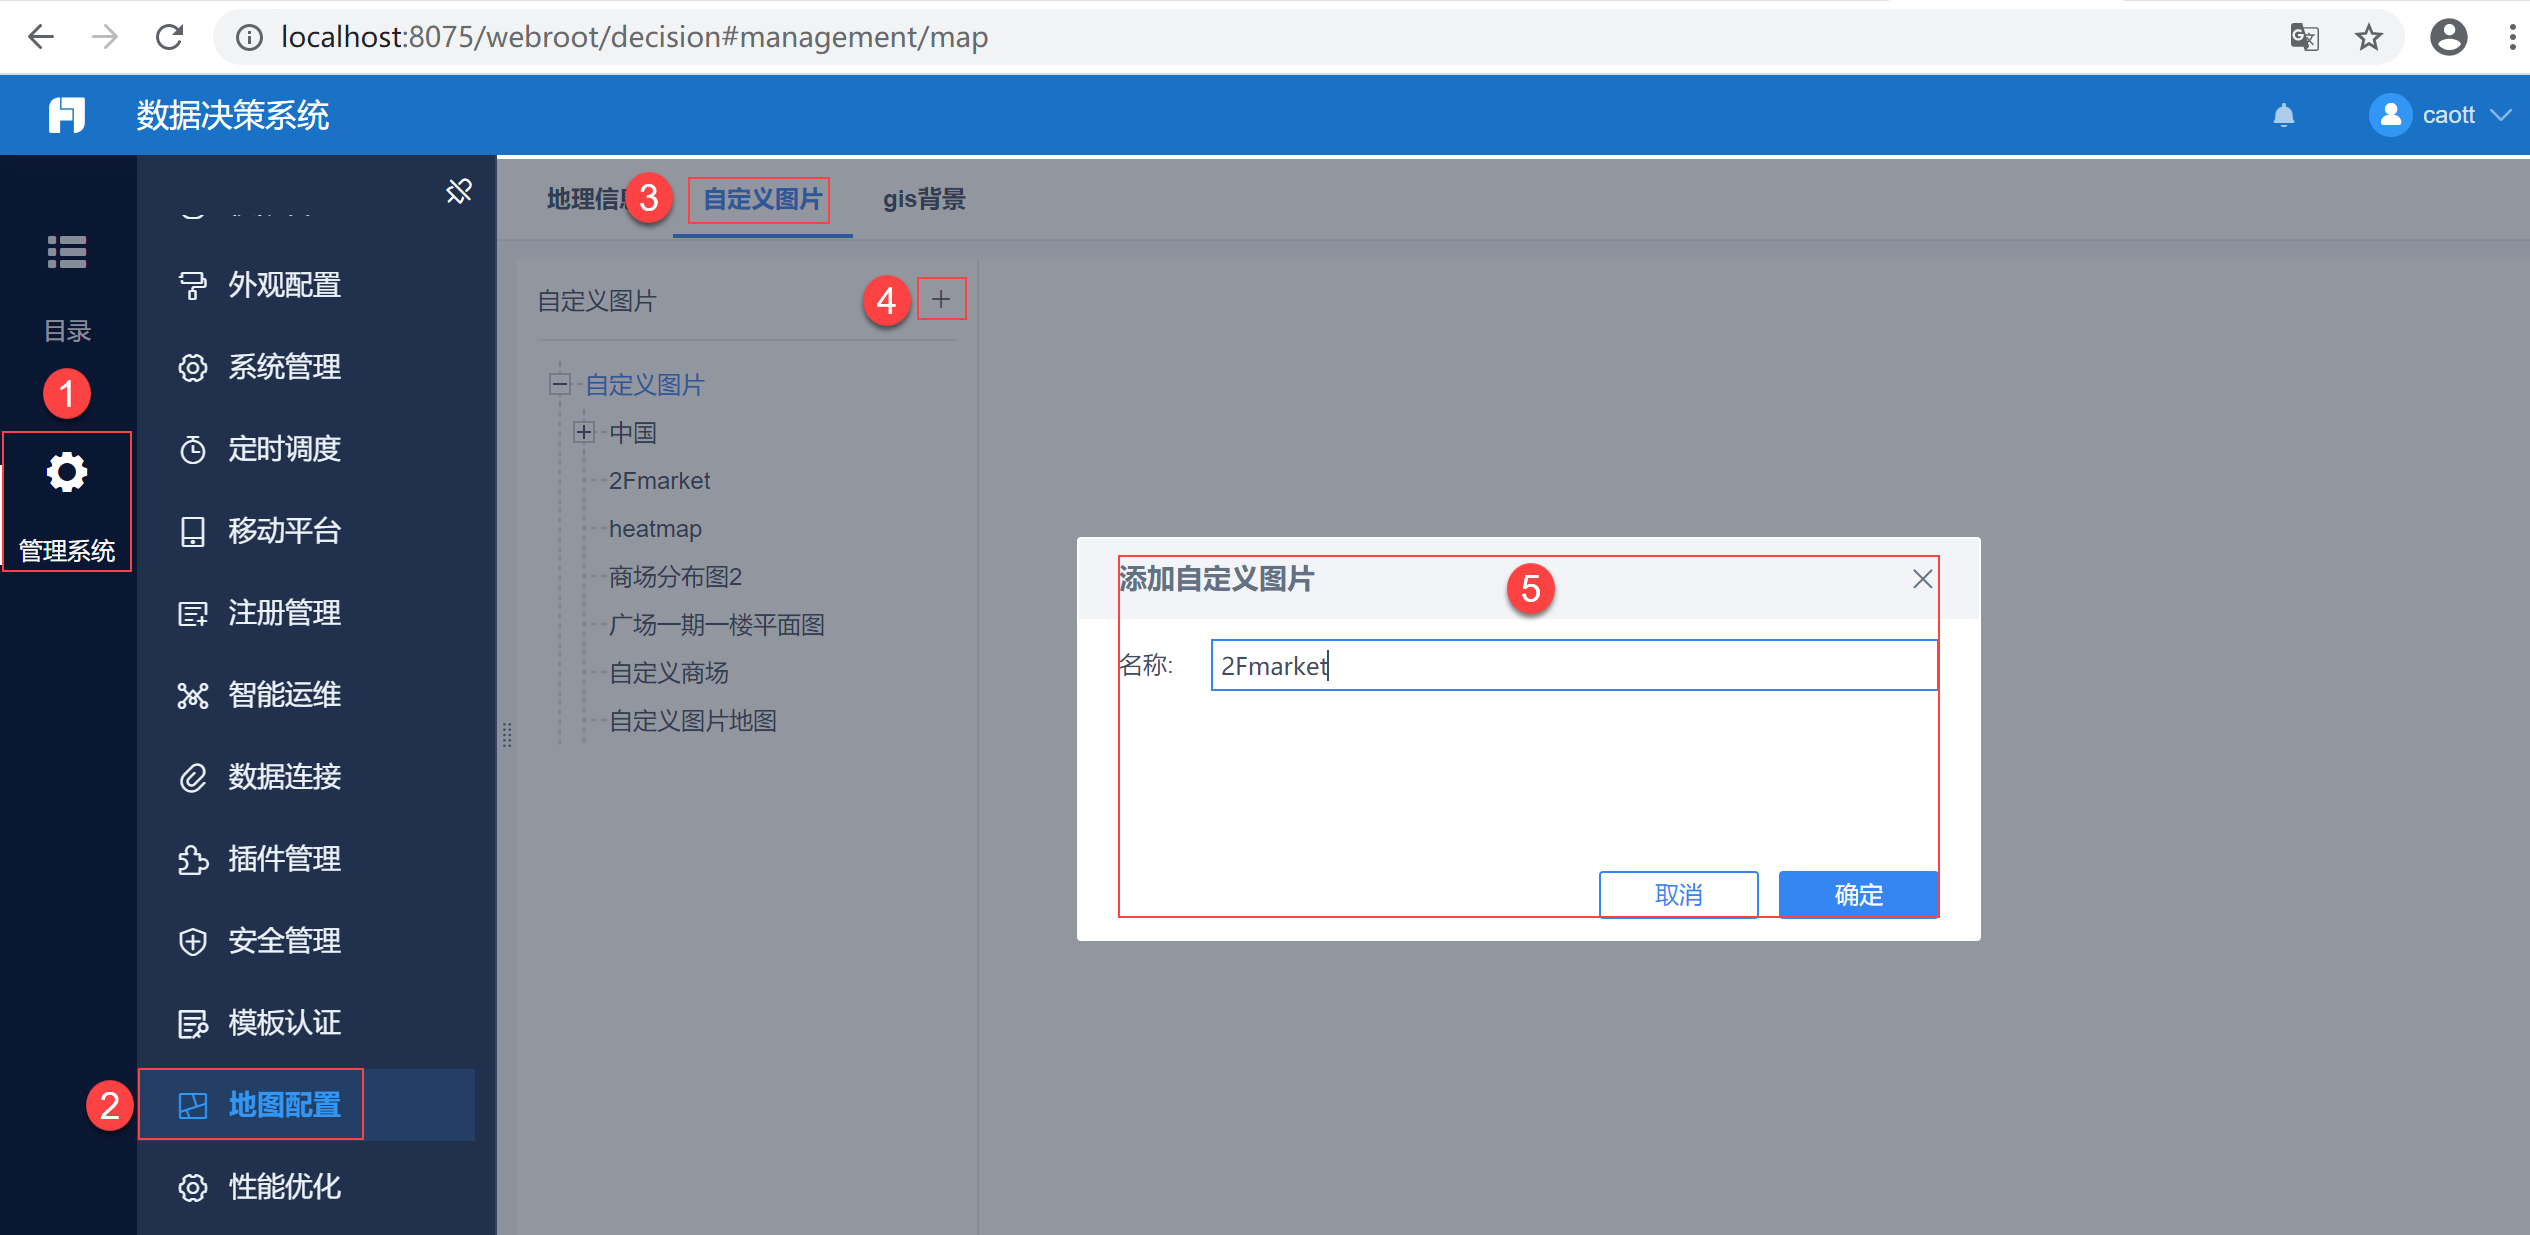Click the notification bell icon

[x=2283, y=115]
